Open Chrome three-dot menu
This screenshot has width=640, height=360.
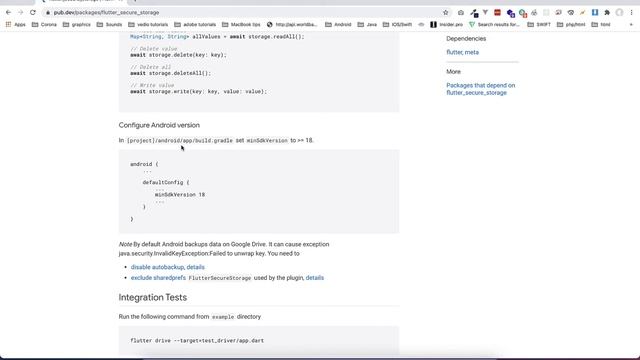pos(631,13)
